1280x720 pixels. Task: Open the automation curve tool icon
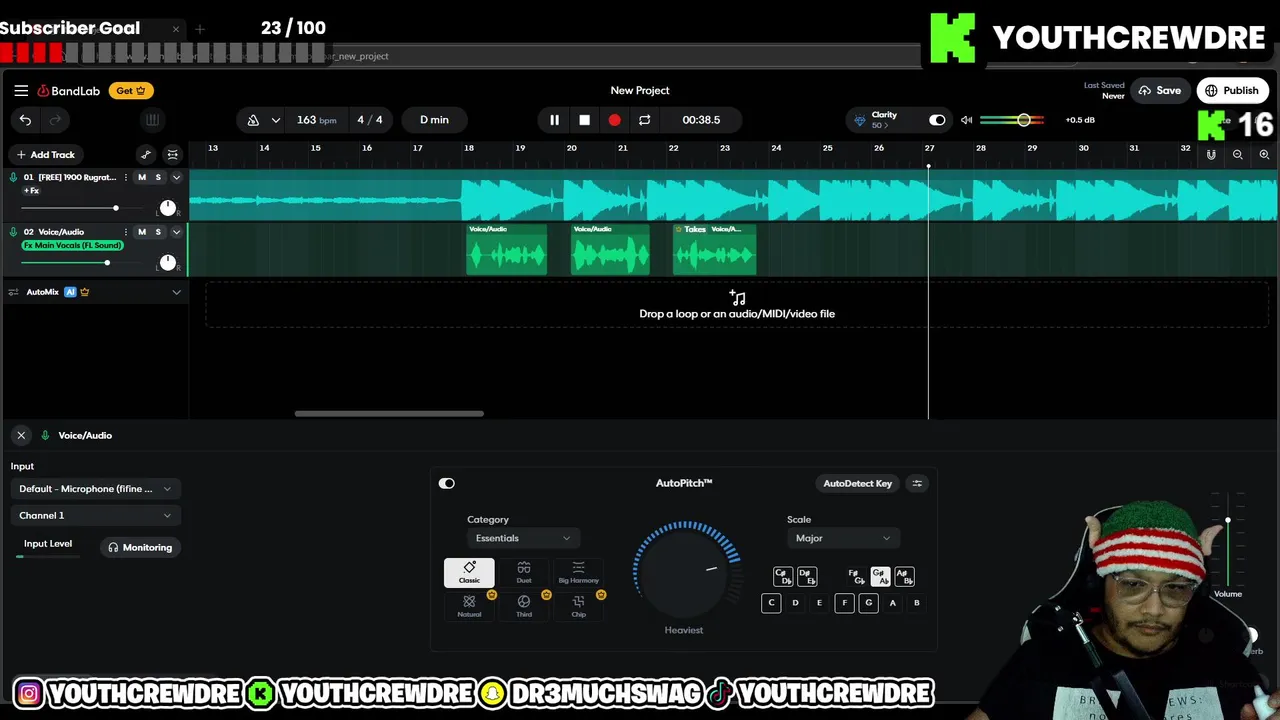[146, 154]
